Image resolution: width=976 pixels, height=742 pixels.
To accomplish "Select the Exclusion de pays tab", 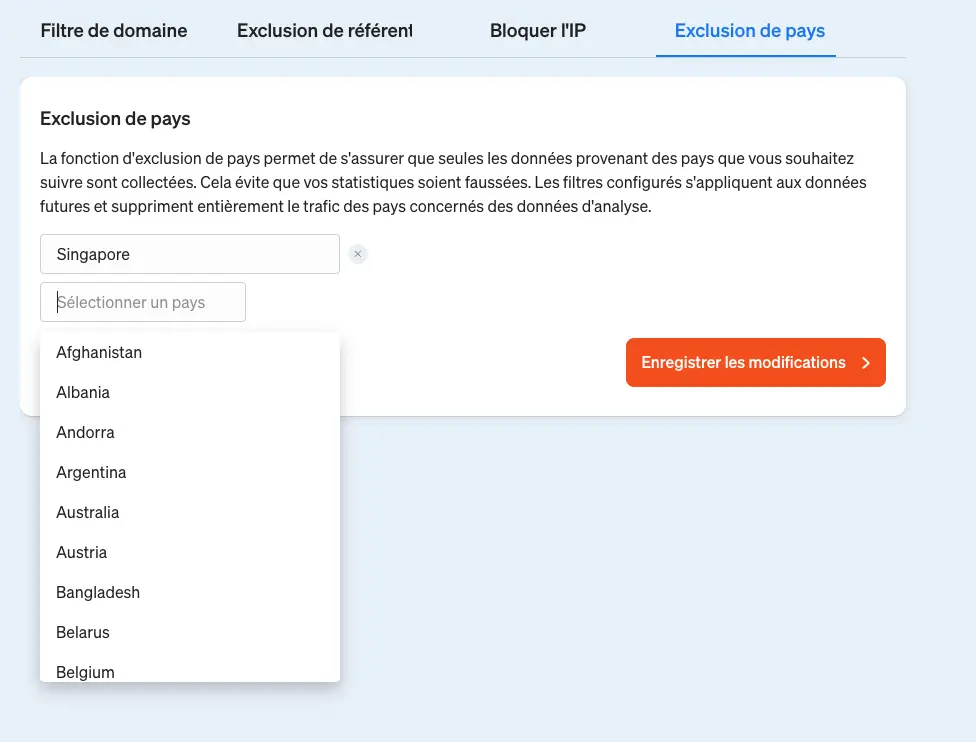I will (749, 31).
